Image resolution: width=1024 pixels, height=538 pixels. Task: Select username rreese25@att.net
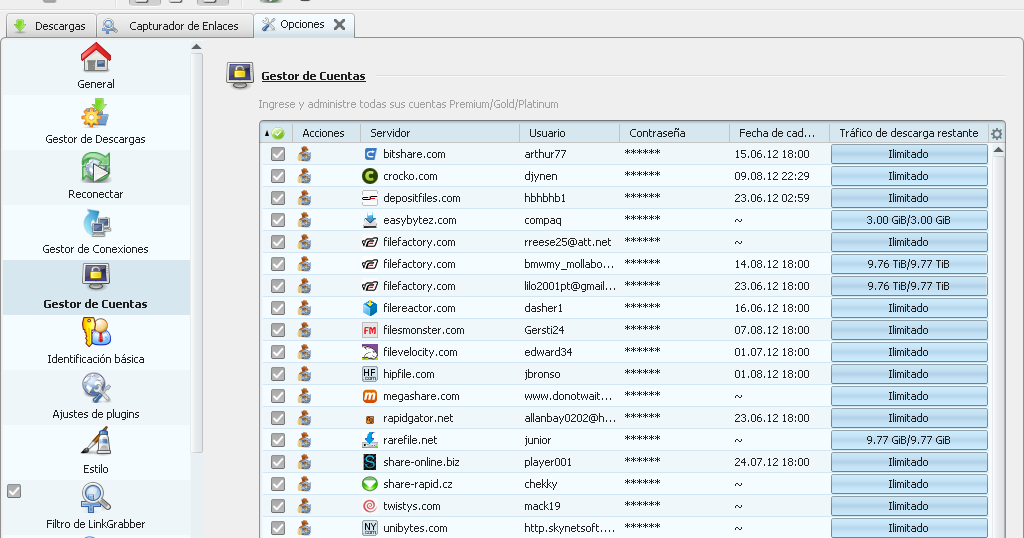tap(568, 242)
